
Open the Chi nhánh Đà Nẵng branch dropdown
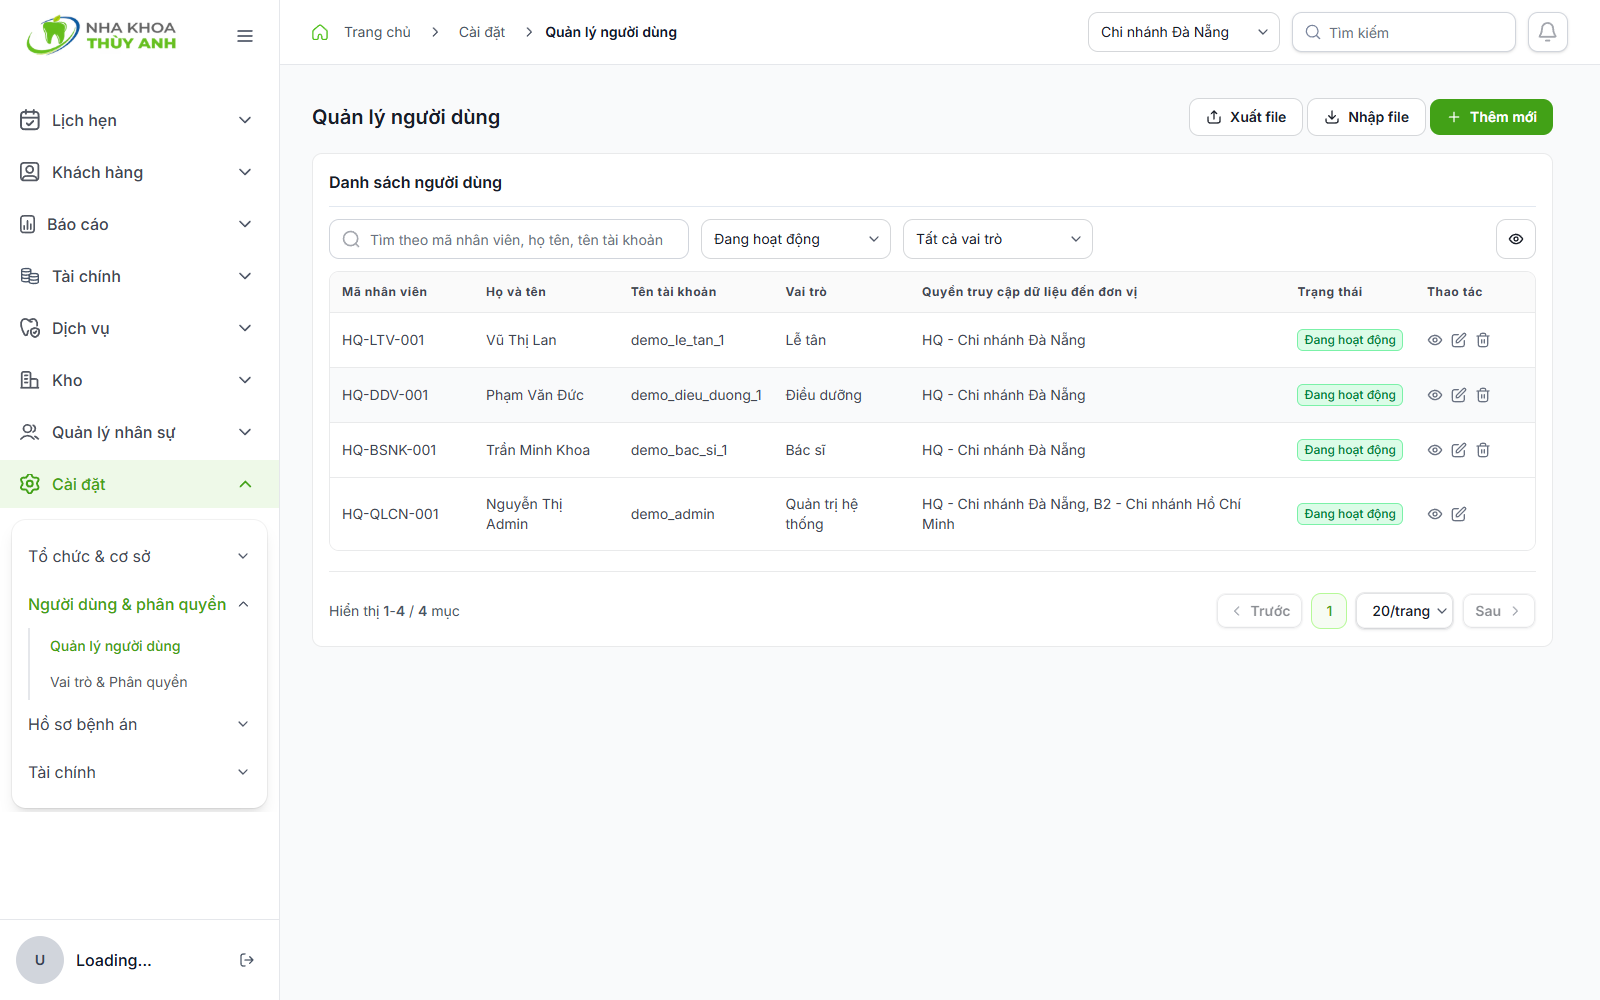[1184, 32]
